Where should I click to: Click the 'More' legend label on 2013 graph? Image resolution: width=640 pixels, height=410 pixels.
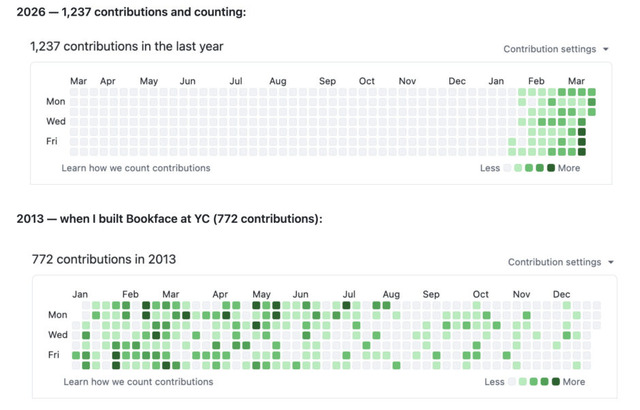[574, 382]
